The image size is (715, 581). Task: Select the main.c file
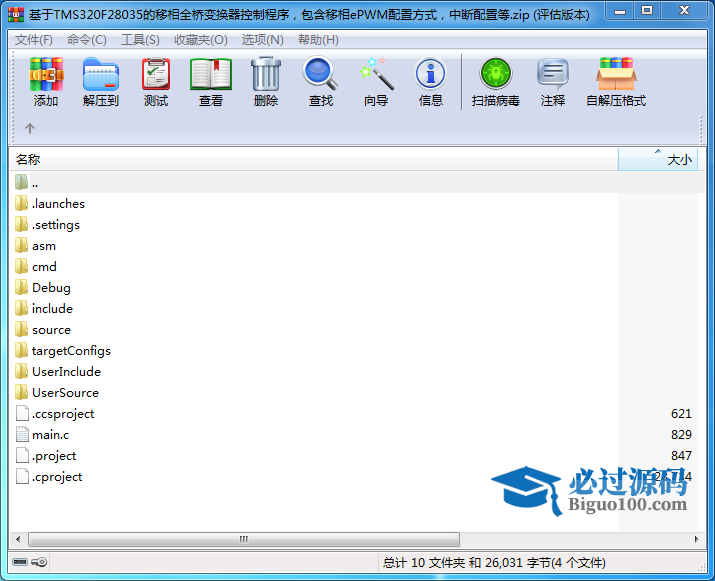(x=50, y=435)
